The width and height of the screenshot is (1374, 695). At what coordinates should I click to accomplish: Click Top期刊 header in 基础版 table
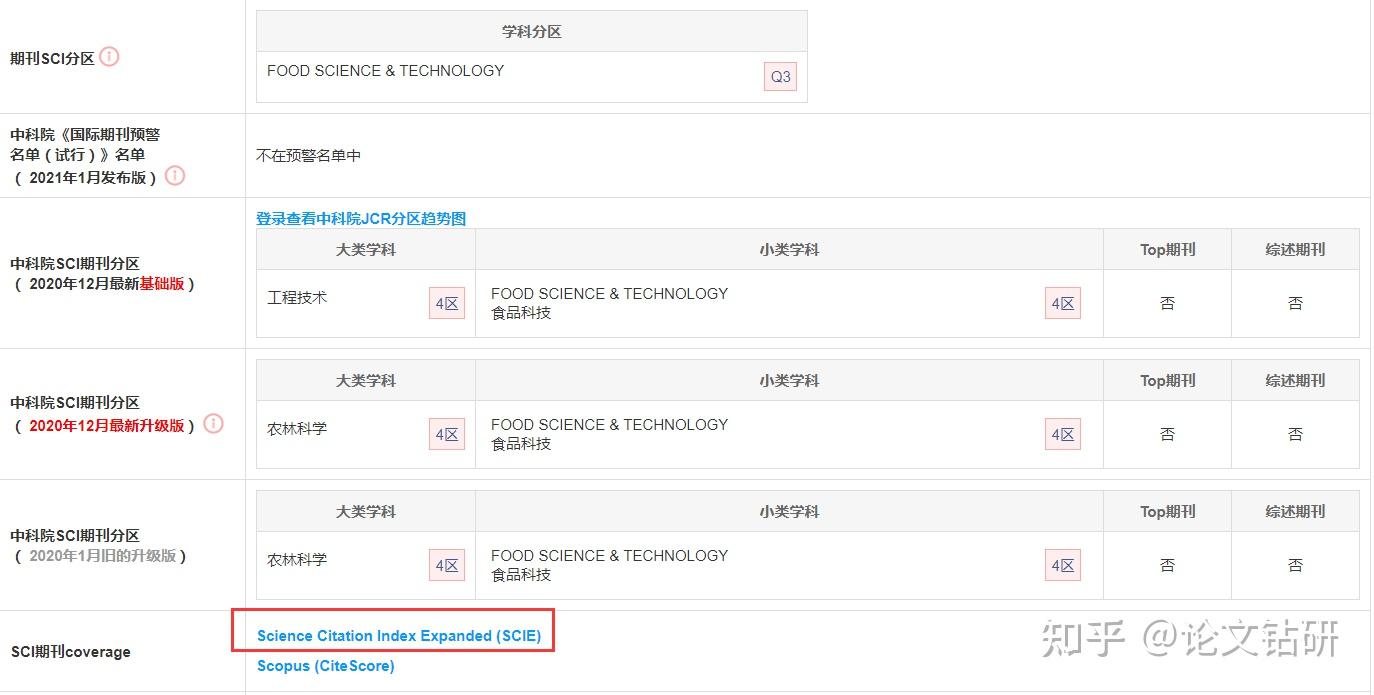[x=1168, y=249]
